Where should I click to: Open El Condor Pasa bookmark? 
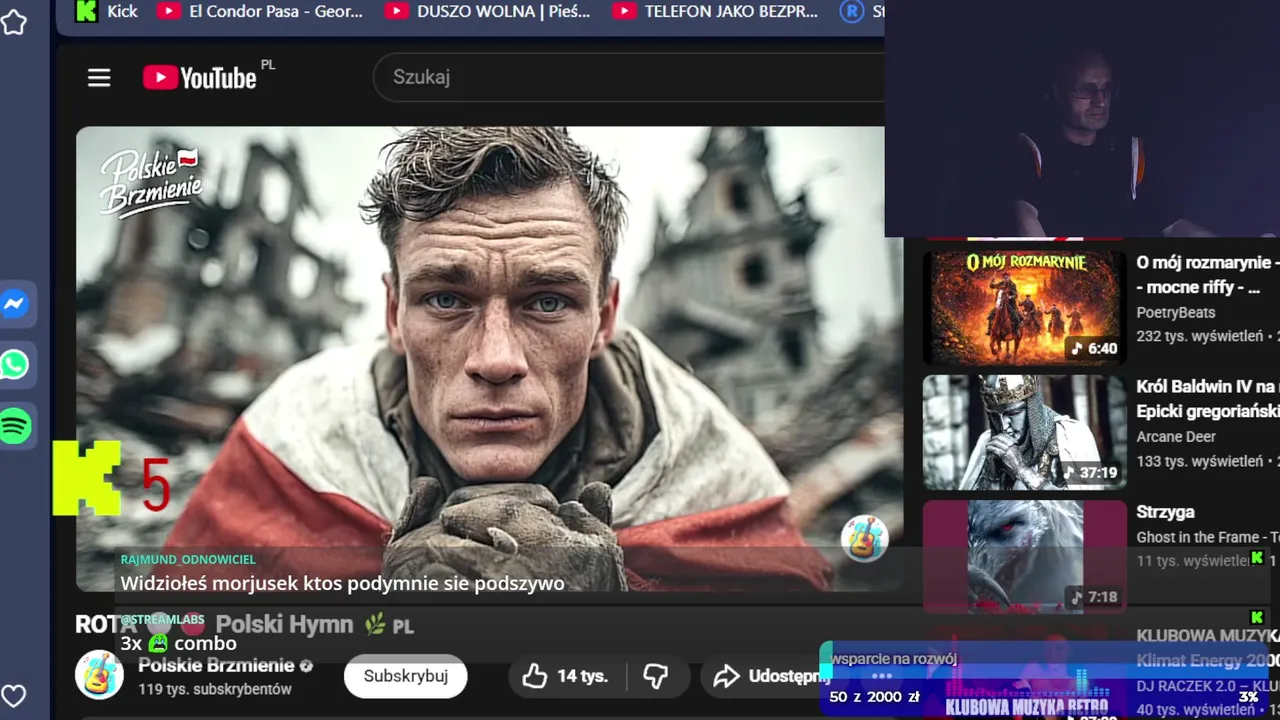pos(261,12)
